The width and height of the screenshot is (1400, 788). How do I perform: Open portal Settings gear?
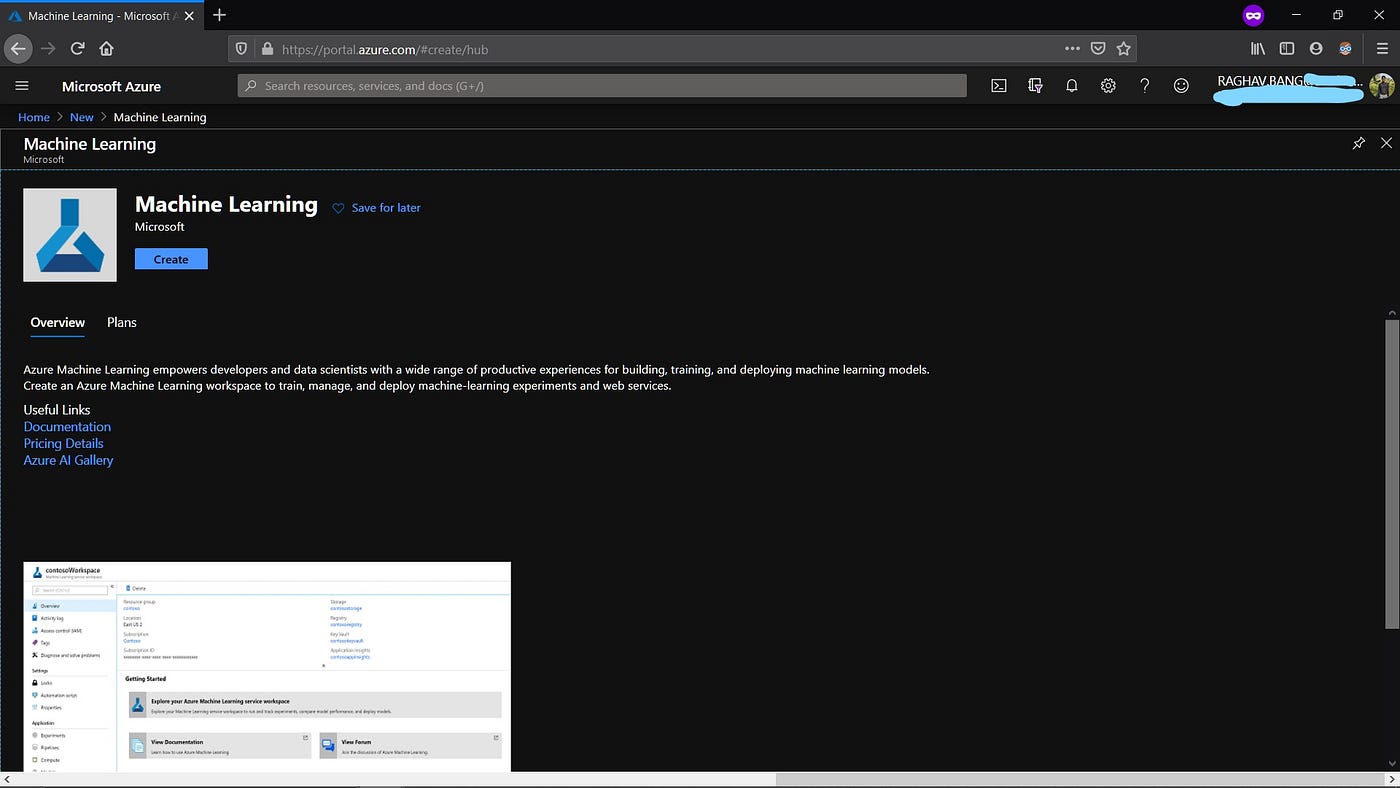1108,86
